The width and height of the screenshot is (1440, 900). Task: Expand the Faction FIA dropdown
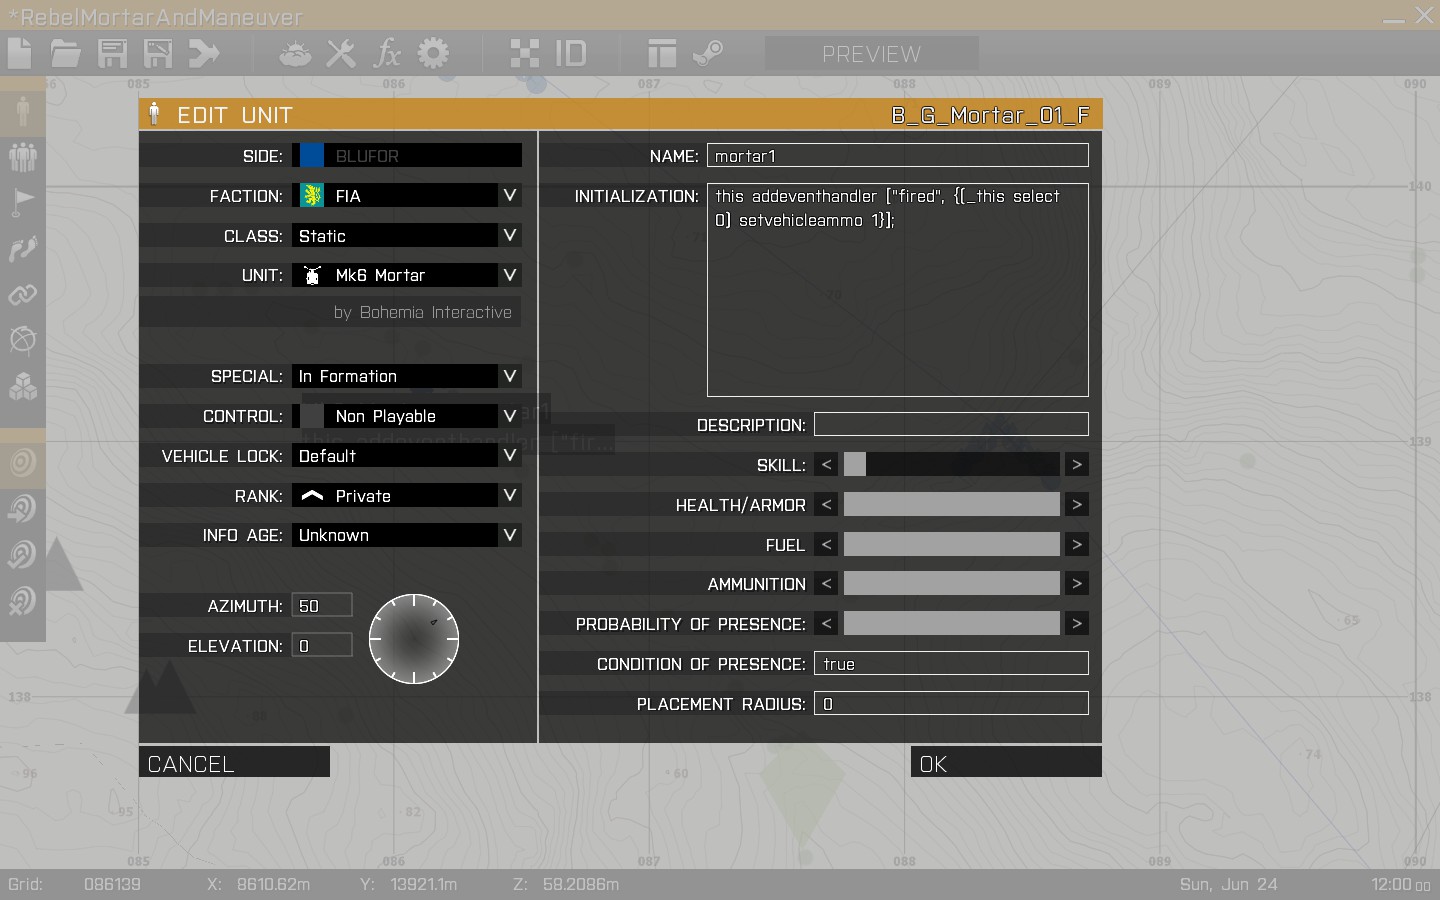(x=407, y=196)
